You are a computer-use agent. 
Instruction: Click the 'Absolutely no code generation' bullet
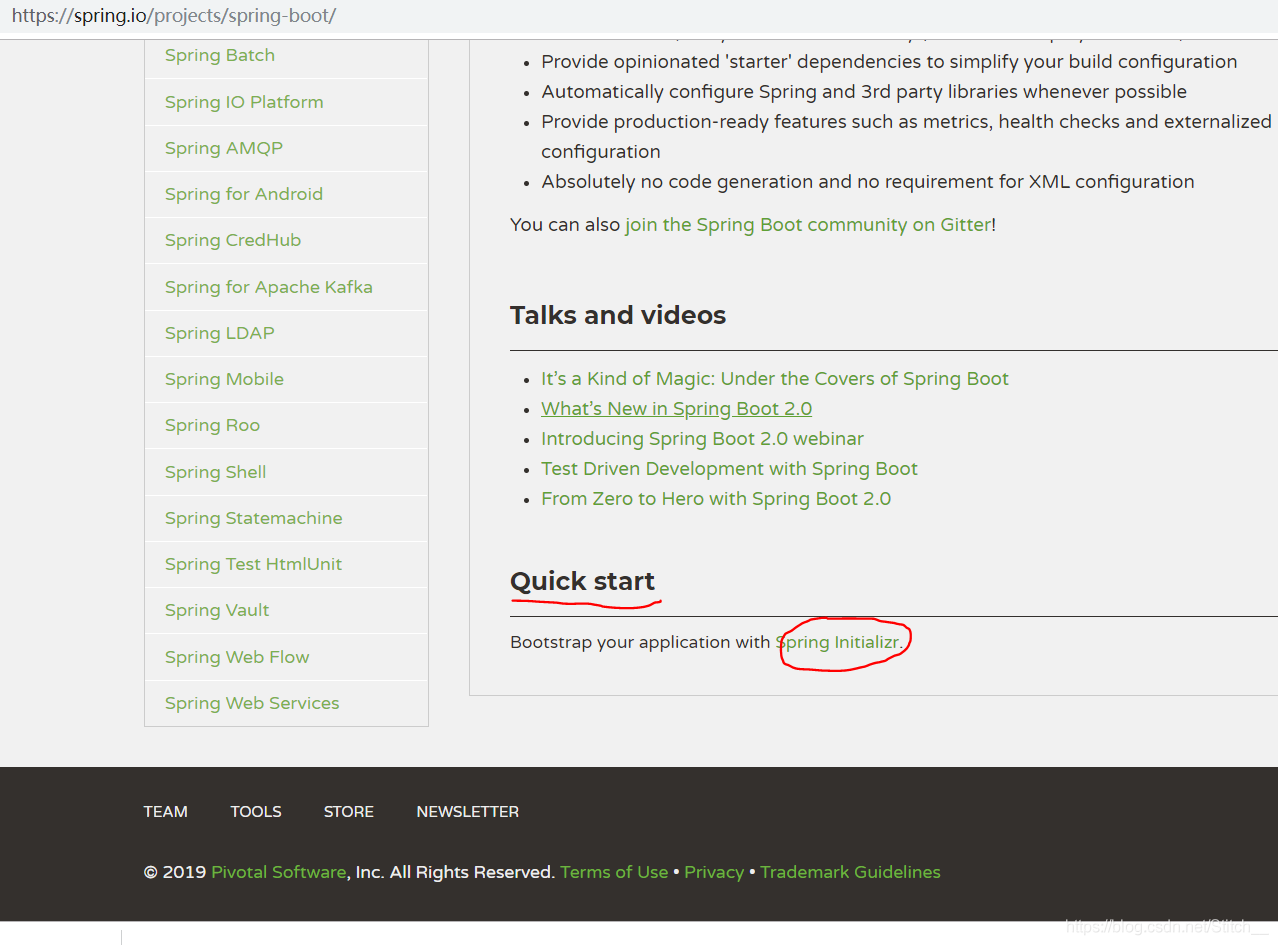868,182
